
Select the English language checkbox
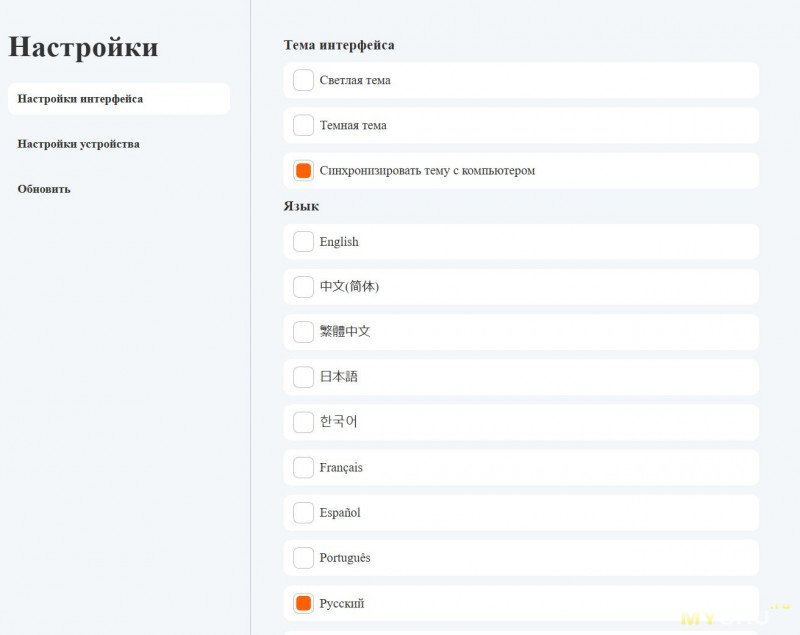click(x=303, y=242)
